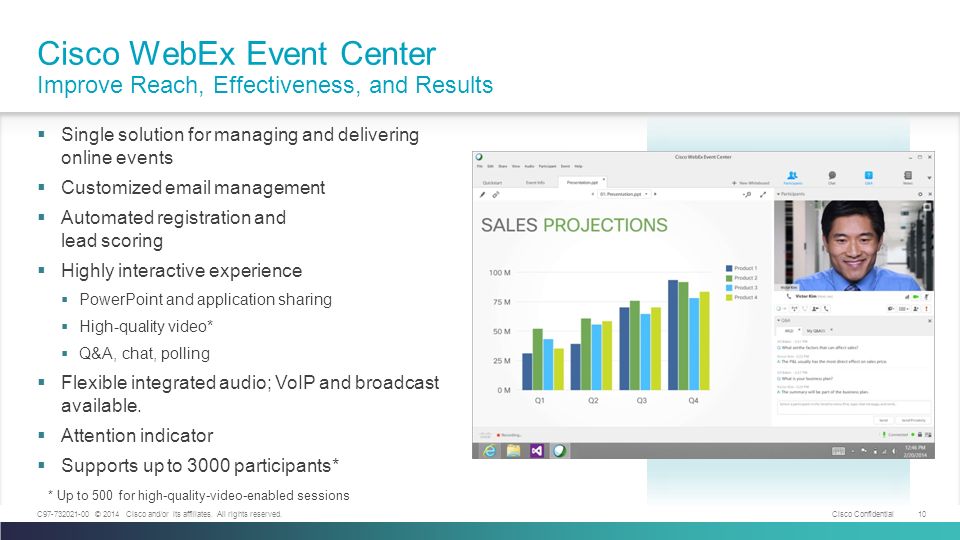Open the Participant menu
Image resolution: width=960 pixels, height=540 pixels.
coord(547,167)
